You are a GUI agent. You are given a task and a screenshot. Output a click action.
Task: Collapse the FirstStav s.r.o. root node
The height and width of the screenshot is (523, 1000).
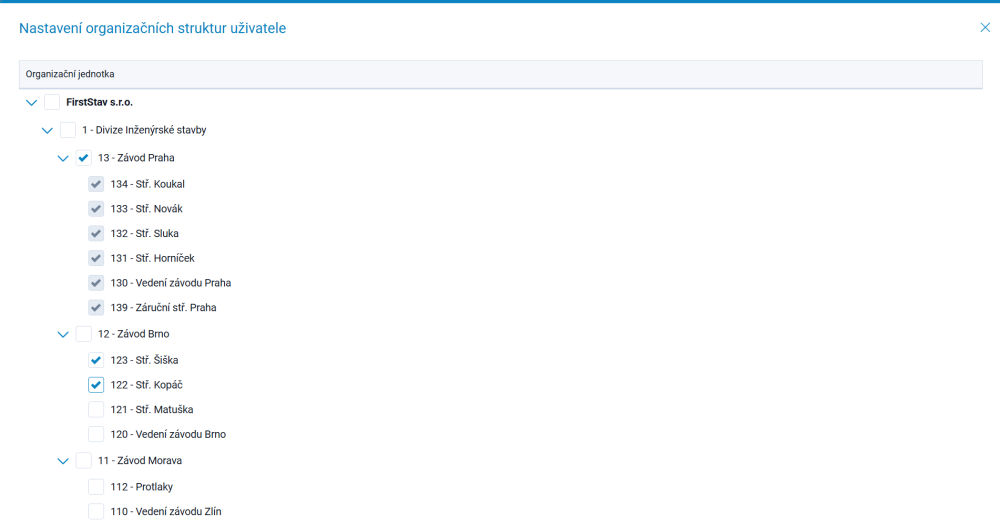[31, 103]
